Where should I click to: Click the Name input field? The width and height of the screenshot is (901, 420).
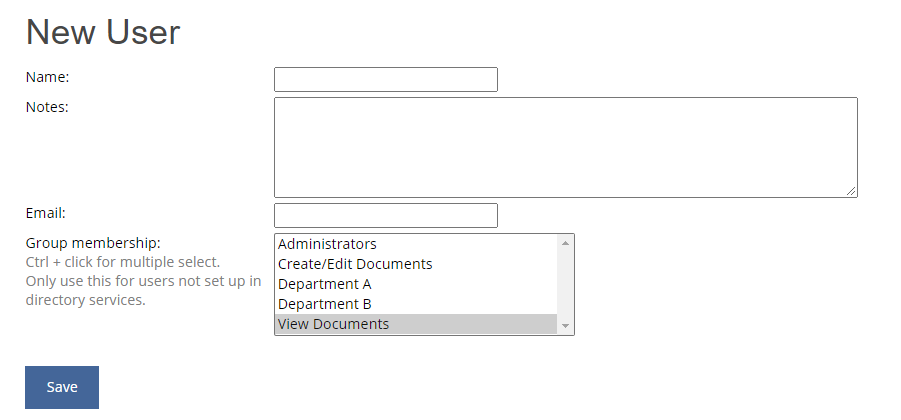coord(386,79)
